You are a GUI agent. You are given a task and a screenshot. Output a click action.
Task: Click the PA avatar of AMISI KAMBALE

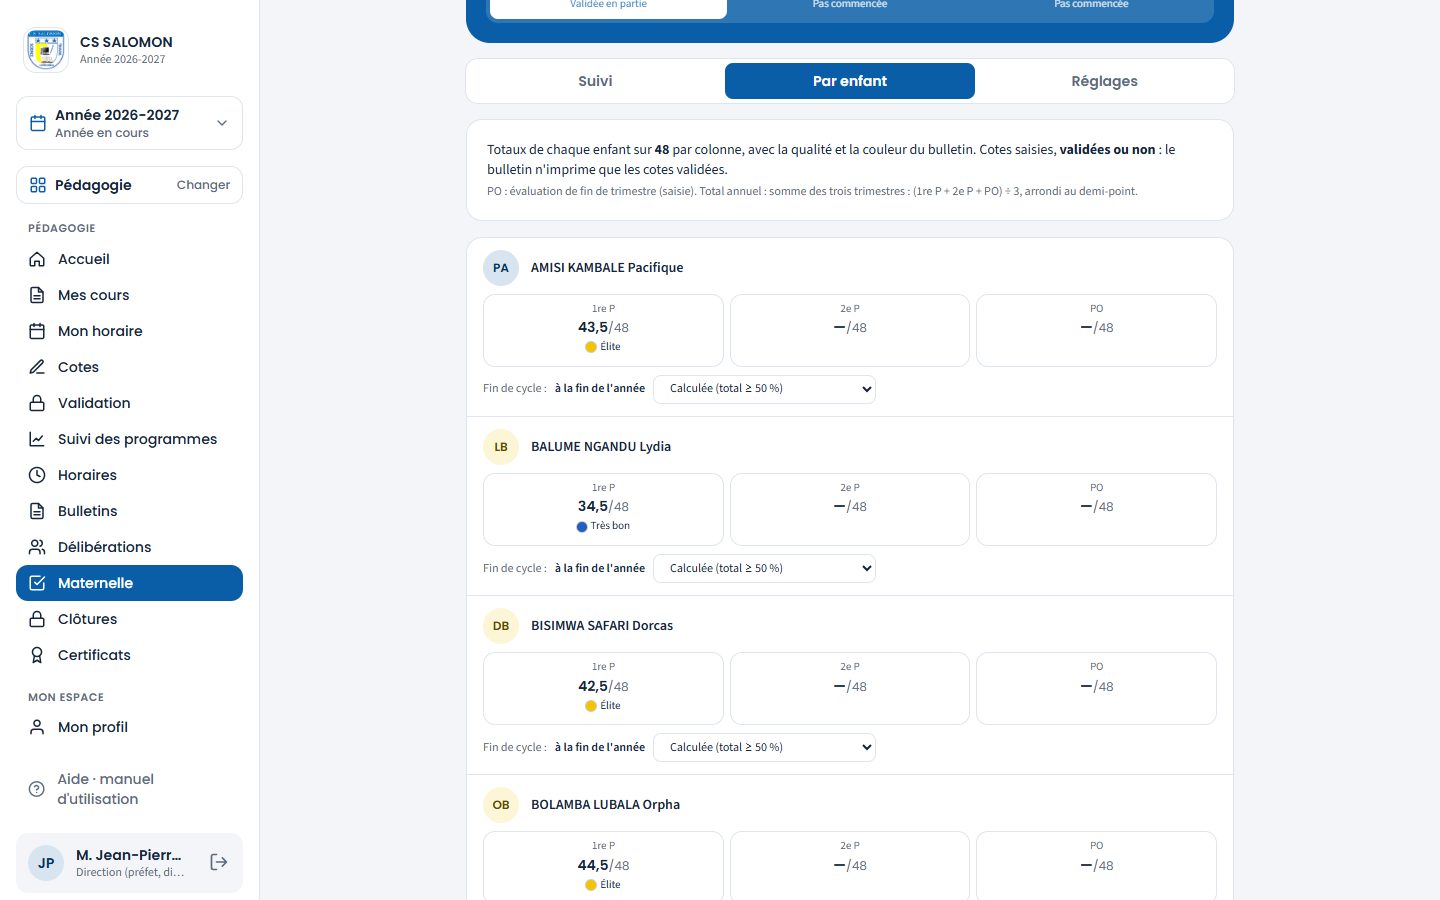click(501, 268)
